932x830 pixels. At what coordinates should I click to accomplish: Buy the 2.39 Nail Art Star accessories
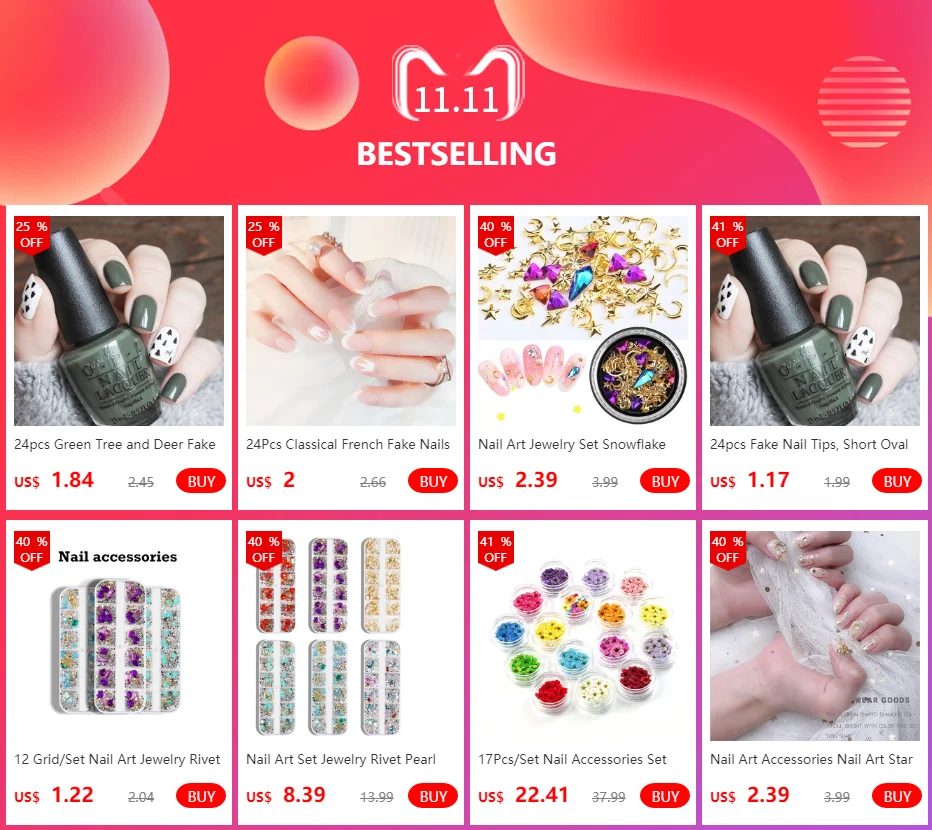point(896,796)
